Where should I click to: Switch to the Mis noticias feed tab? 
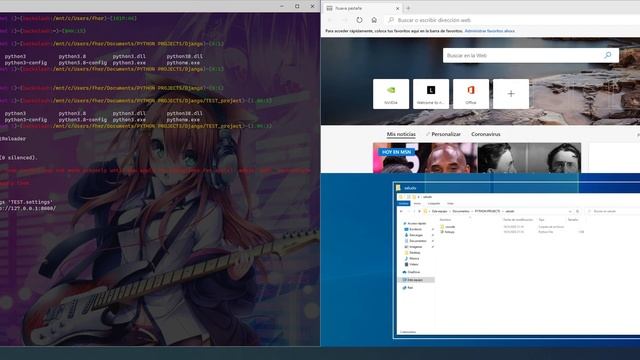tap(401, 134)
